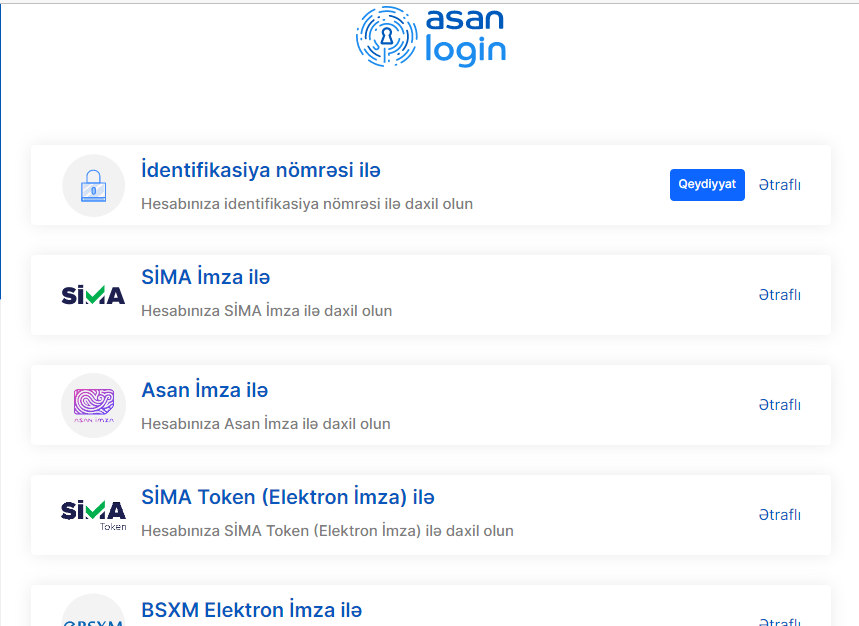859x626 pixels.
Task: Select SİMA Token (Elektron İmza) ilə option
Action: coord(288,497)
